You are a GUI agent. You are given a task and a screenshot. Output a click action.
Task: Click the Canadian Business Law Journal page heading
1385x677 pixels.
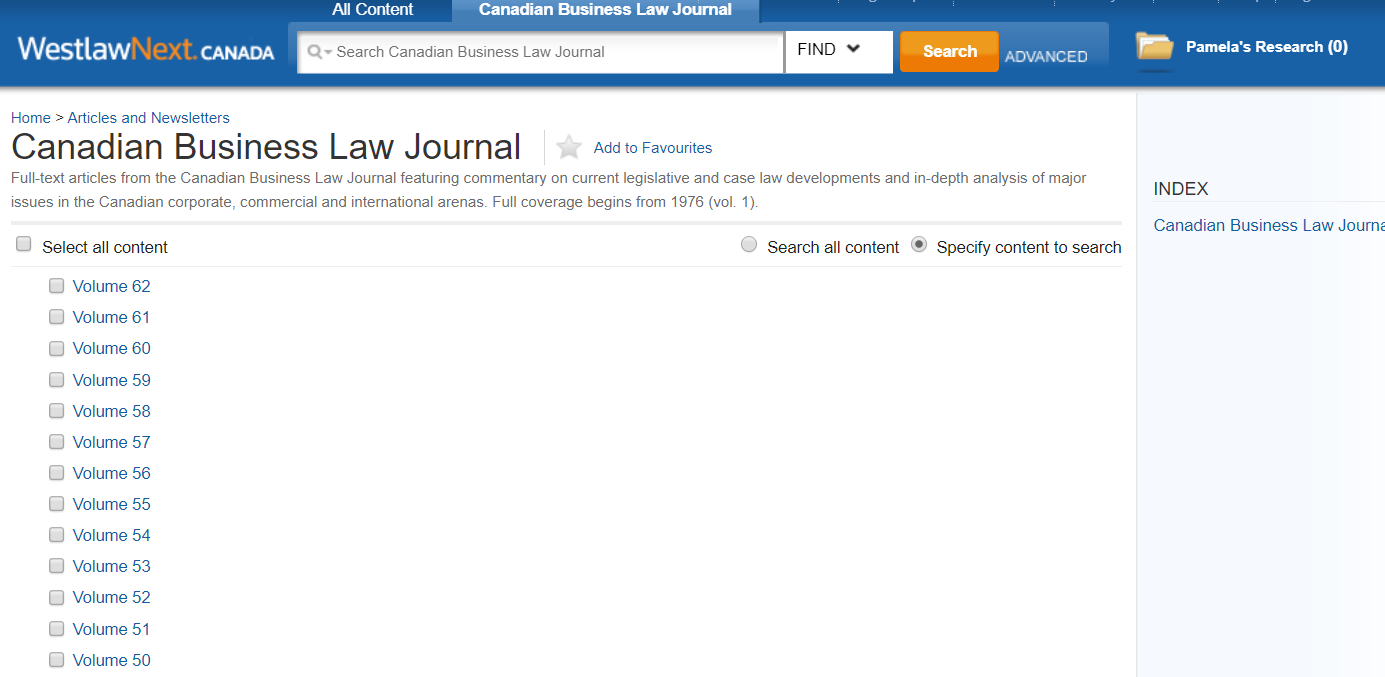point(266,148)
